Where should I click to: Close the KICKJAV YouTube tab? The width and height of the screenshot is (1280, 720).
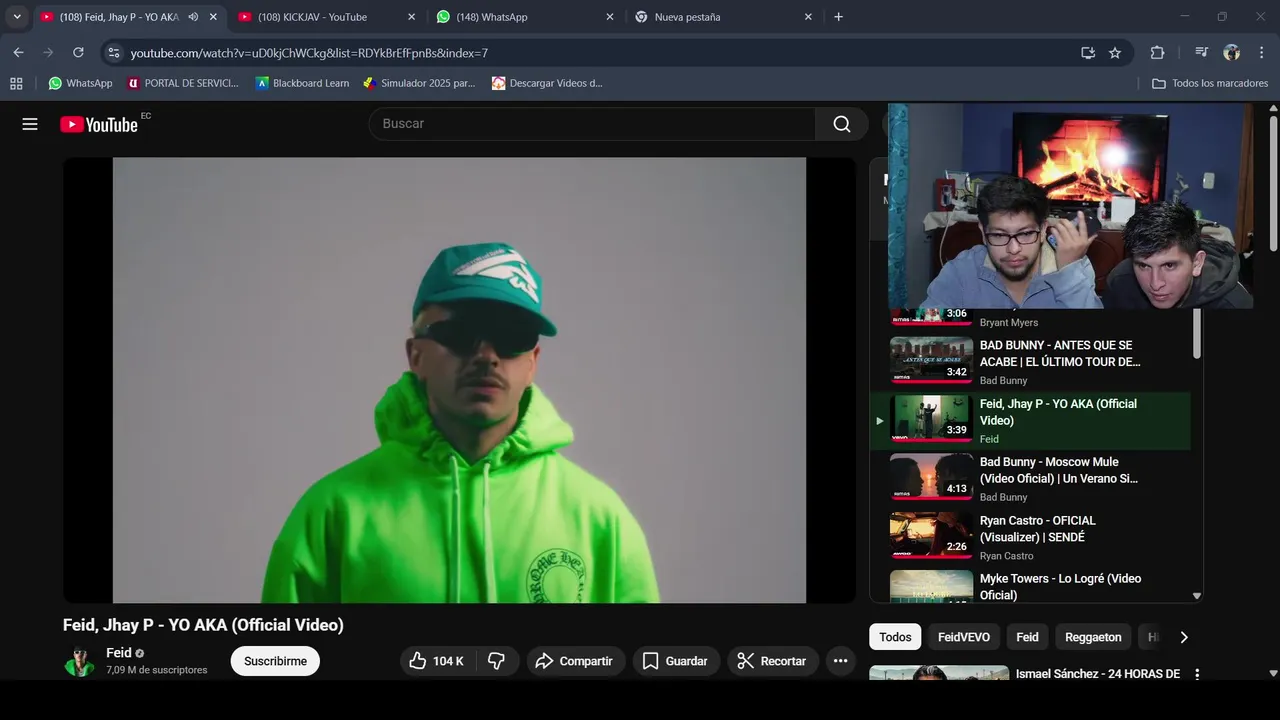411,17
